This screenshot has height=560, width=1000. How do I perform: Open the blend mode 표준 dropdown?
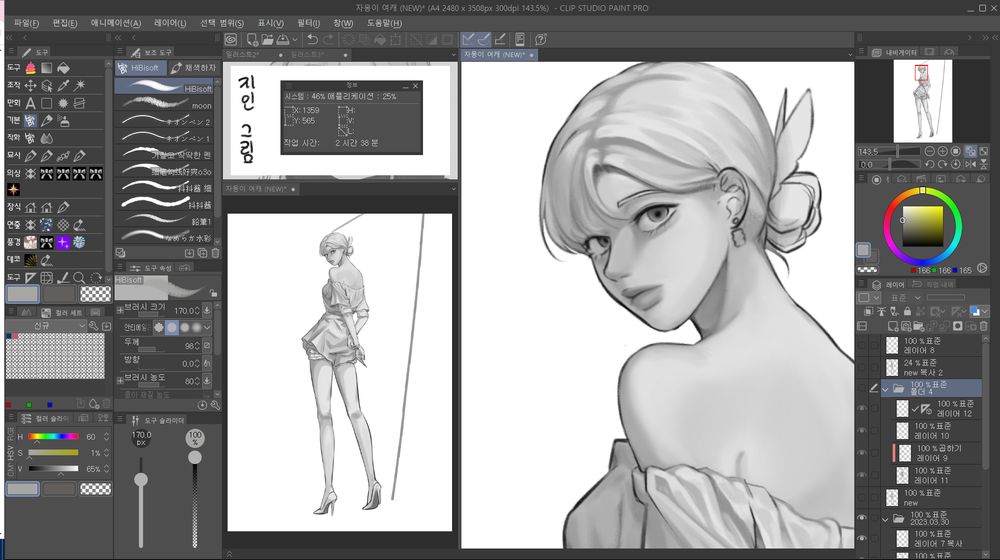pyautogui.click(x=906, y=298)
